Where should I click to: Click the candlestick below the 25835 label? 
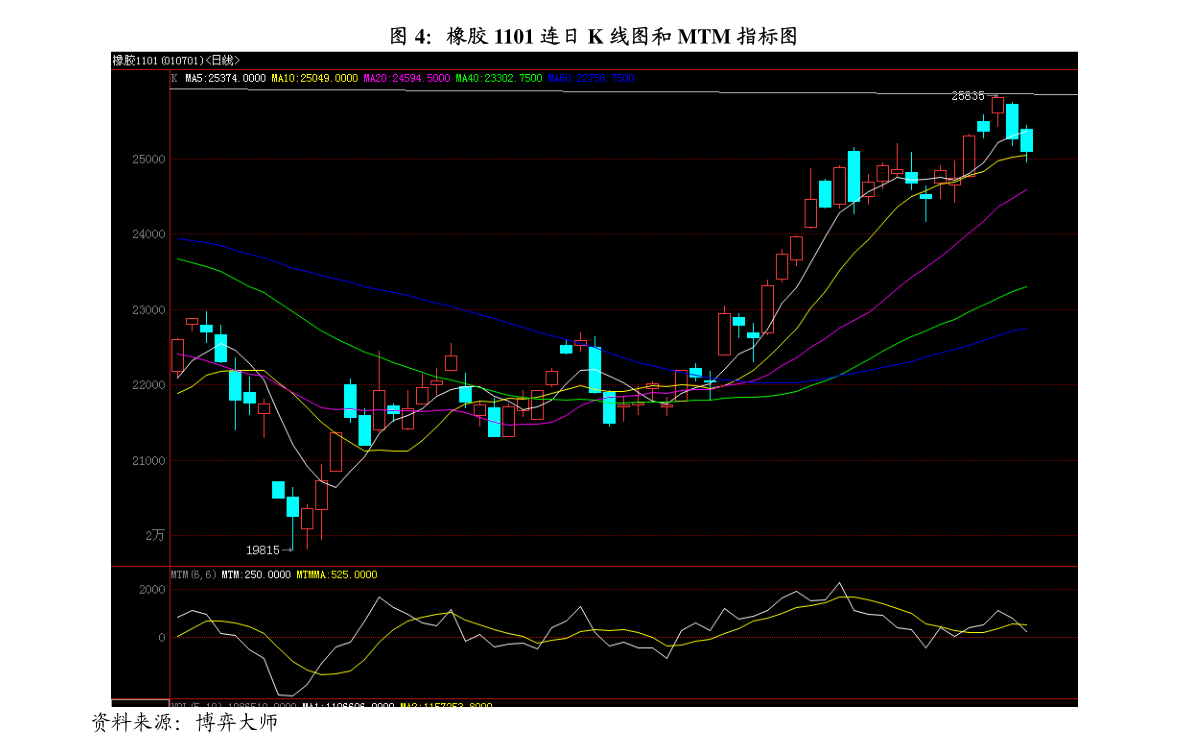coord(997,105)
